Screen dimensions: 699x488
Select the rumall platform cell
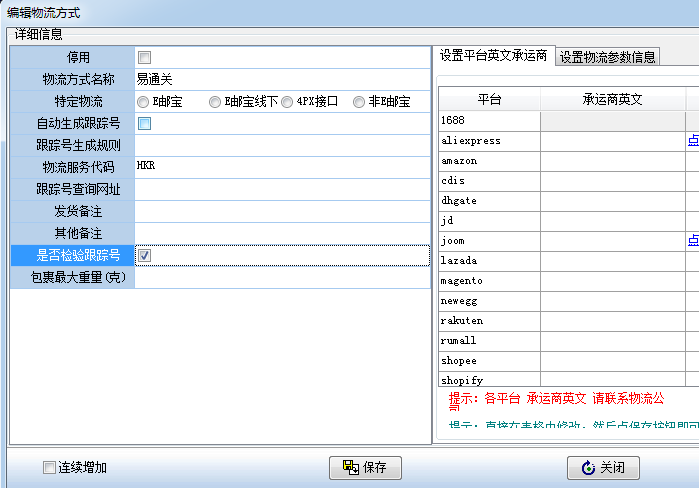[x=489, y=341]
